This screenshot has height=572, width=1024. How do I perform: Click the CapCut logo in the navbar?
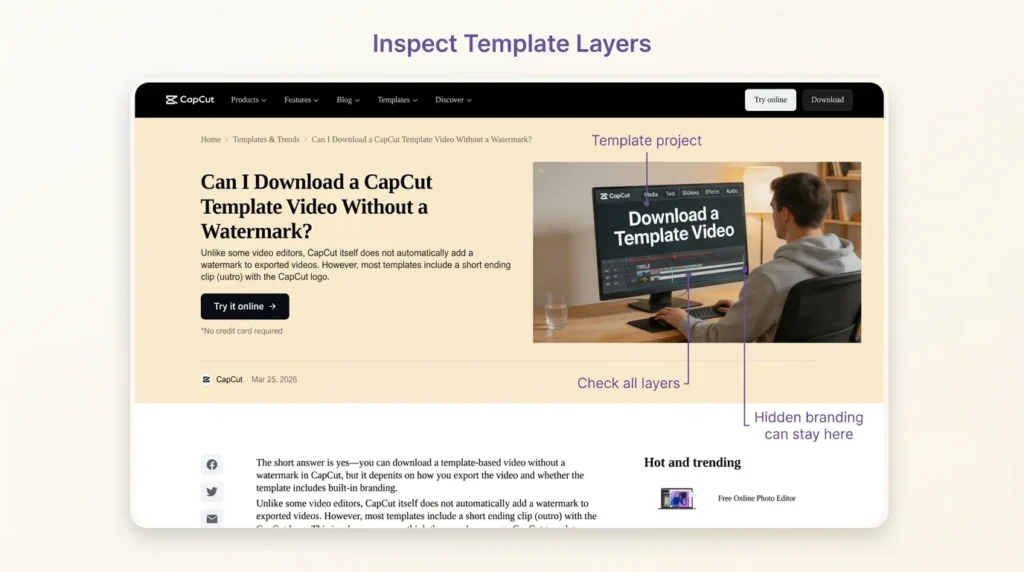coord(189,100)
